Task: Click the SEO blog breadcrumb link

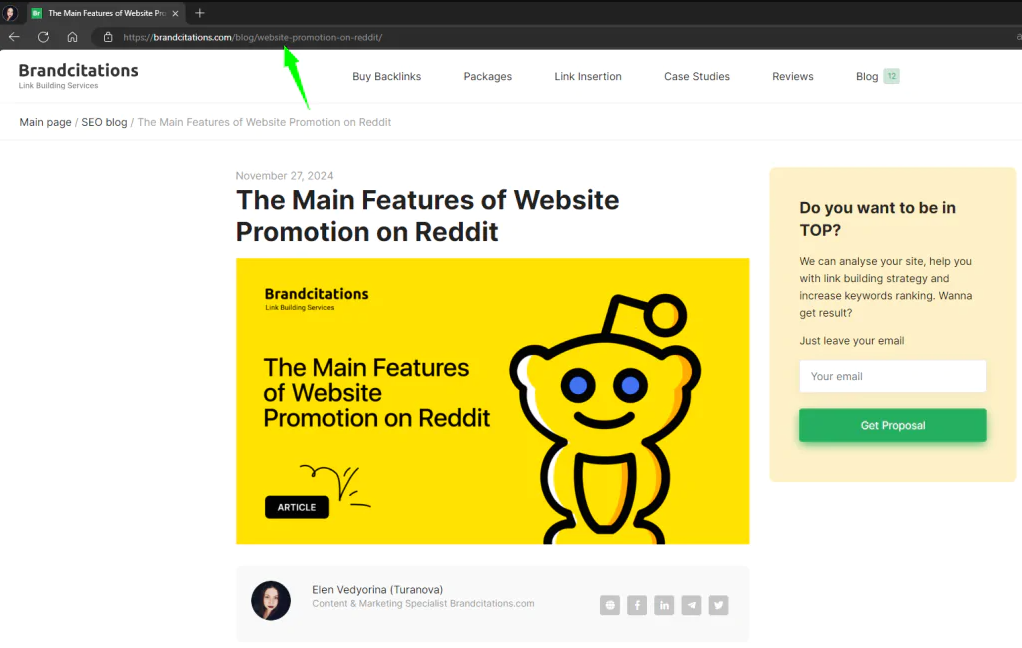Action: click(104, 122)
